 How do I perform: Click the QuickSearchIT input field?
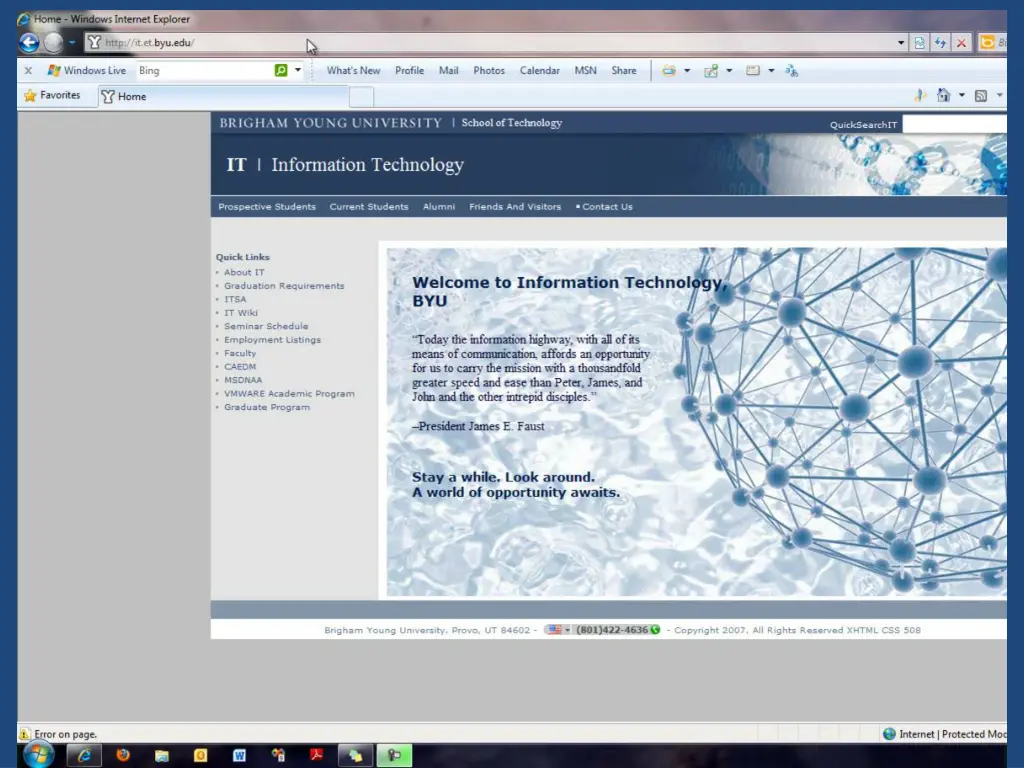click(x=954, y=124)
